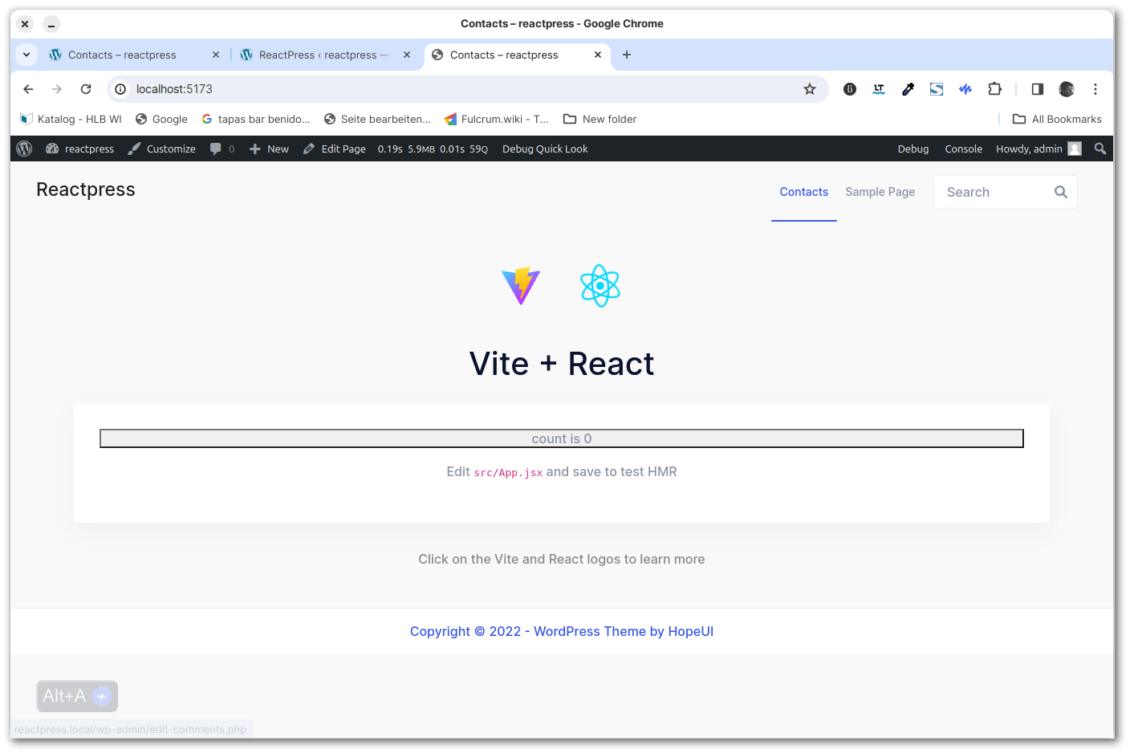Click the src/App.jsx code text
The height and width of the screenshot is (754, 1130).
(x=508, y=473)
